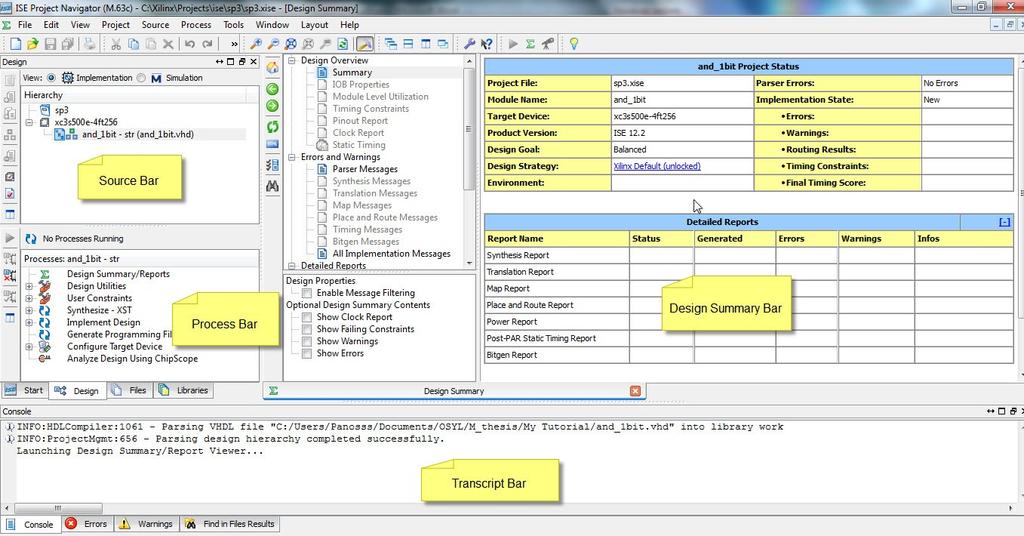
Task: Collapse the Design Overview tree section
Action: tap(291, 60)
